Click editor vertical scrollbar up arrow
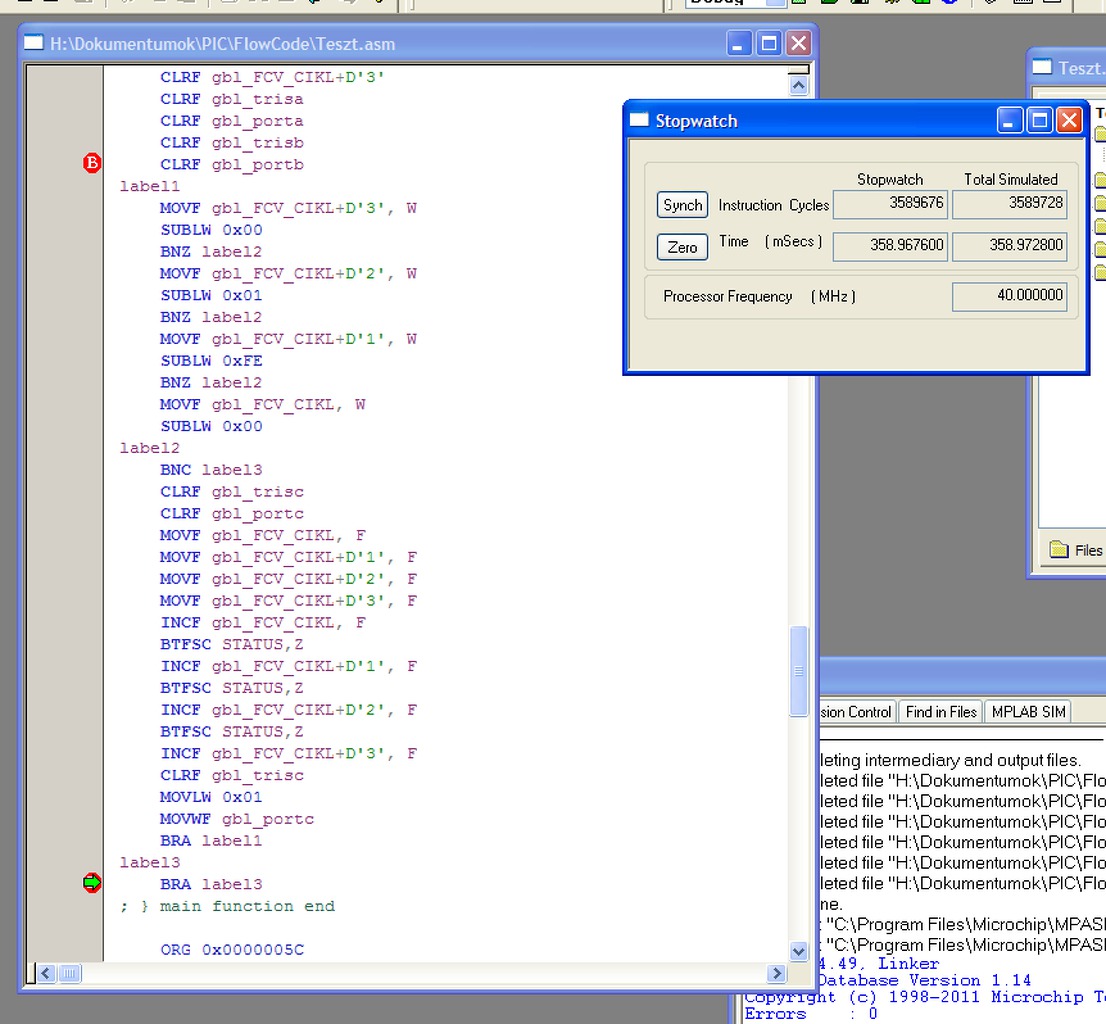Viewport: 1106px width, 1024px height. click(798, 86)
